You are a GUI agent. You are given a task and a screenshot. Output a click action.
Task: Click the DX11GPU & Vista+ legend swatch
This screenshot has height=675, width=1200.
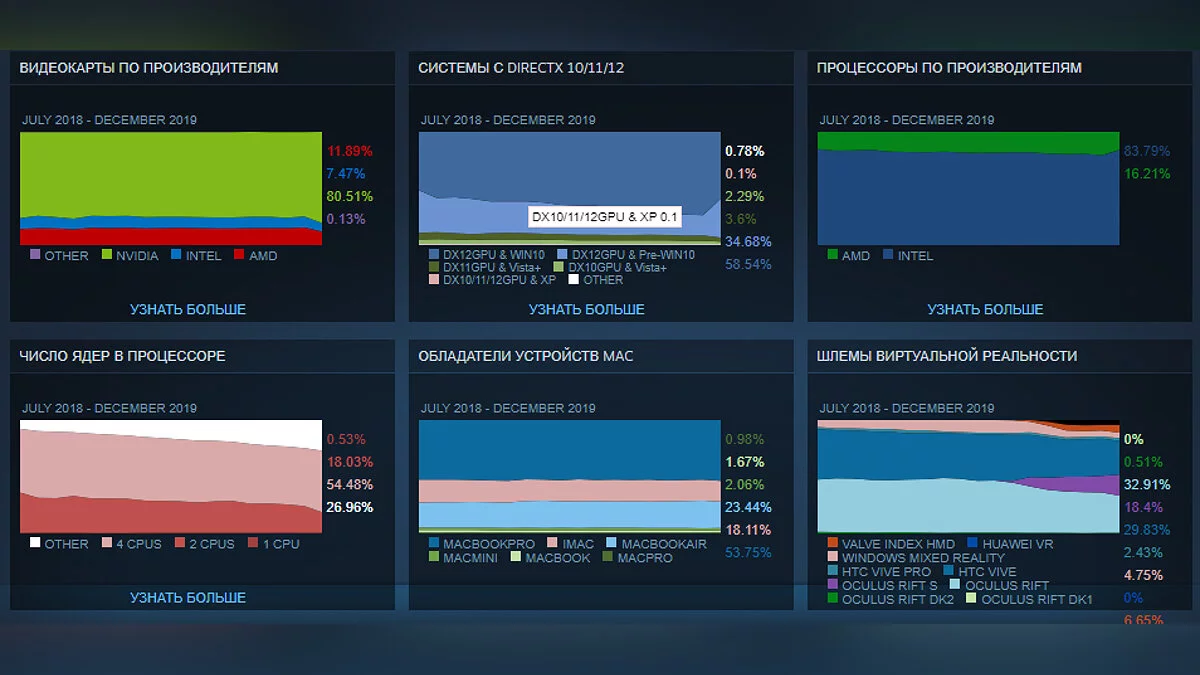[434, 267]
